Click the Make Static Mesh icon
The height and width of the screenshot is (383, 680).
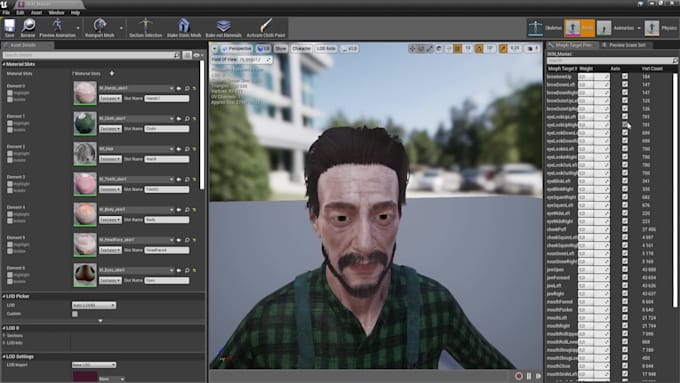(183, 25)
